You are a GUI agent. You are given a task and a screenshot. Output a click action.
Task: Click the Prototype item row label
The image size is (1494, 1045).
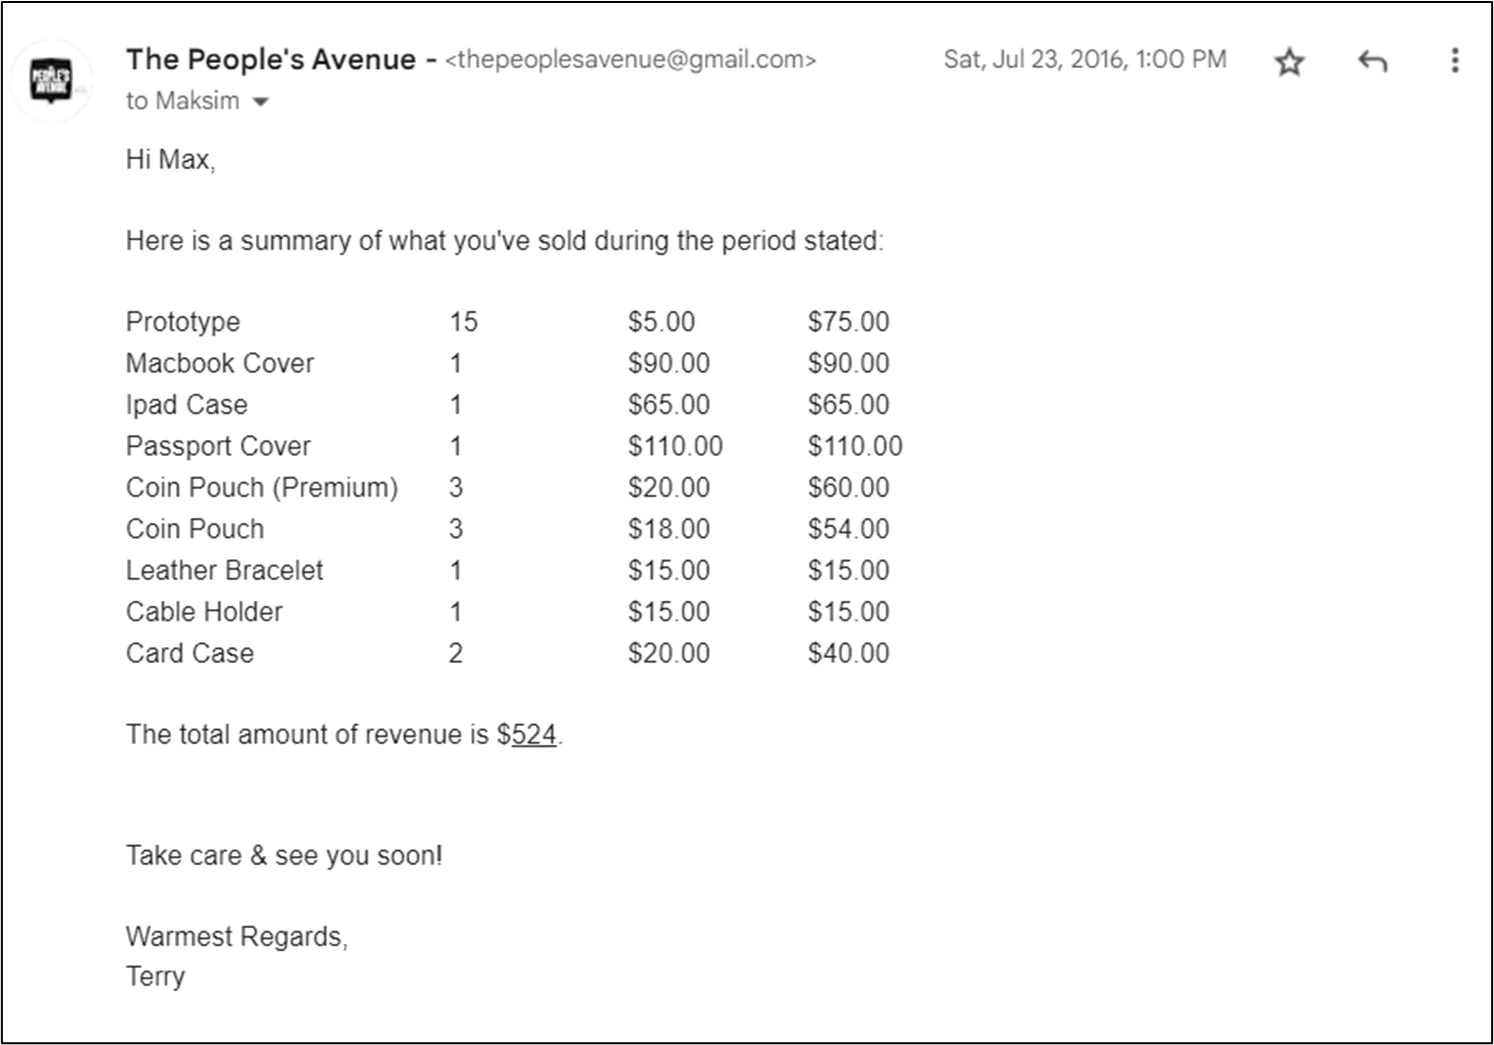[183, 322]
